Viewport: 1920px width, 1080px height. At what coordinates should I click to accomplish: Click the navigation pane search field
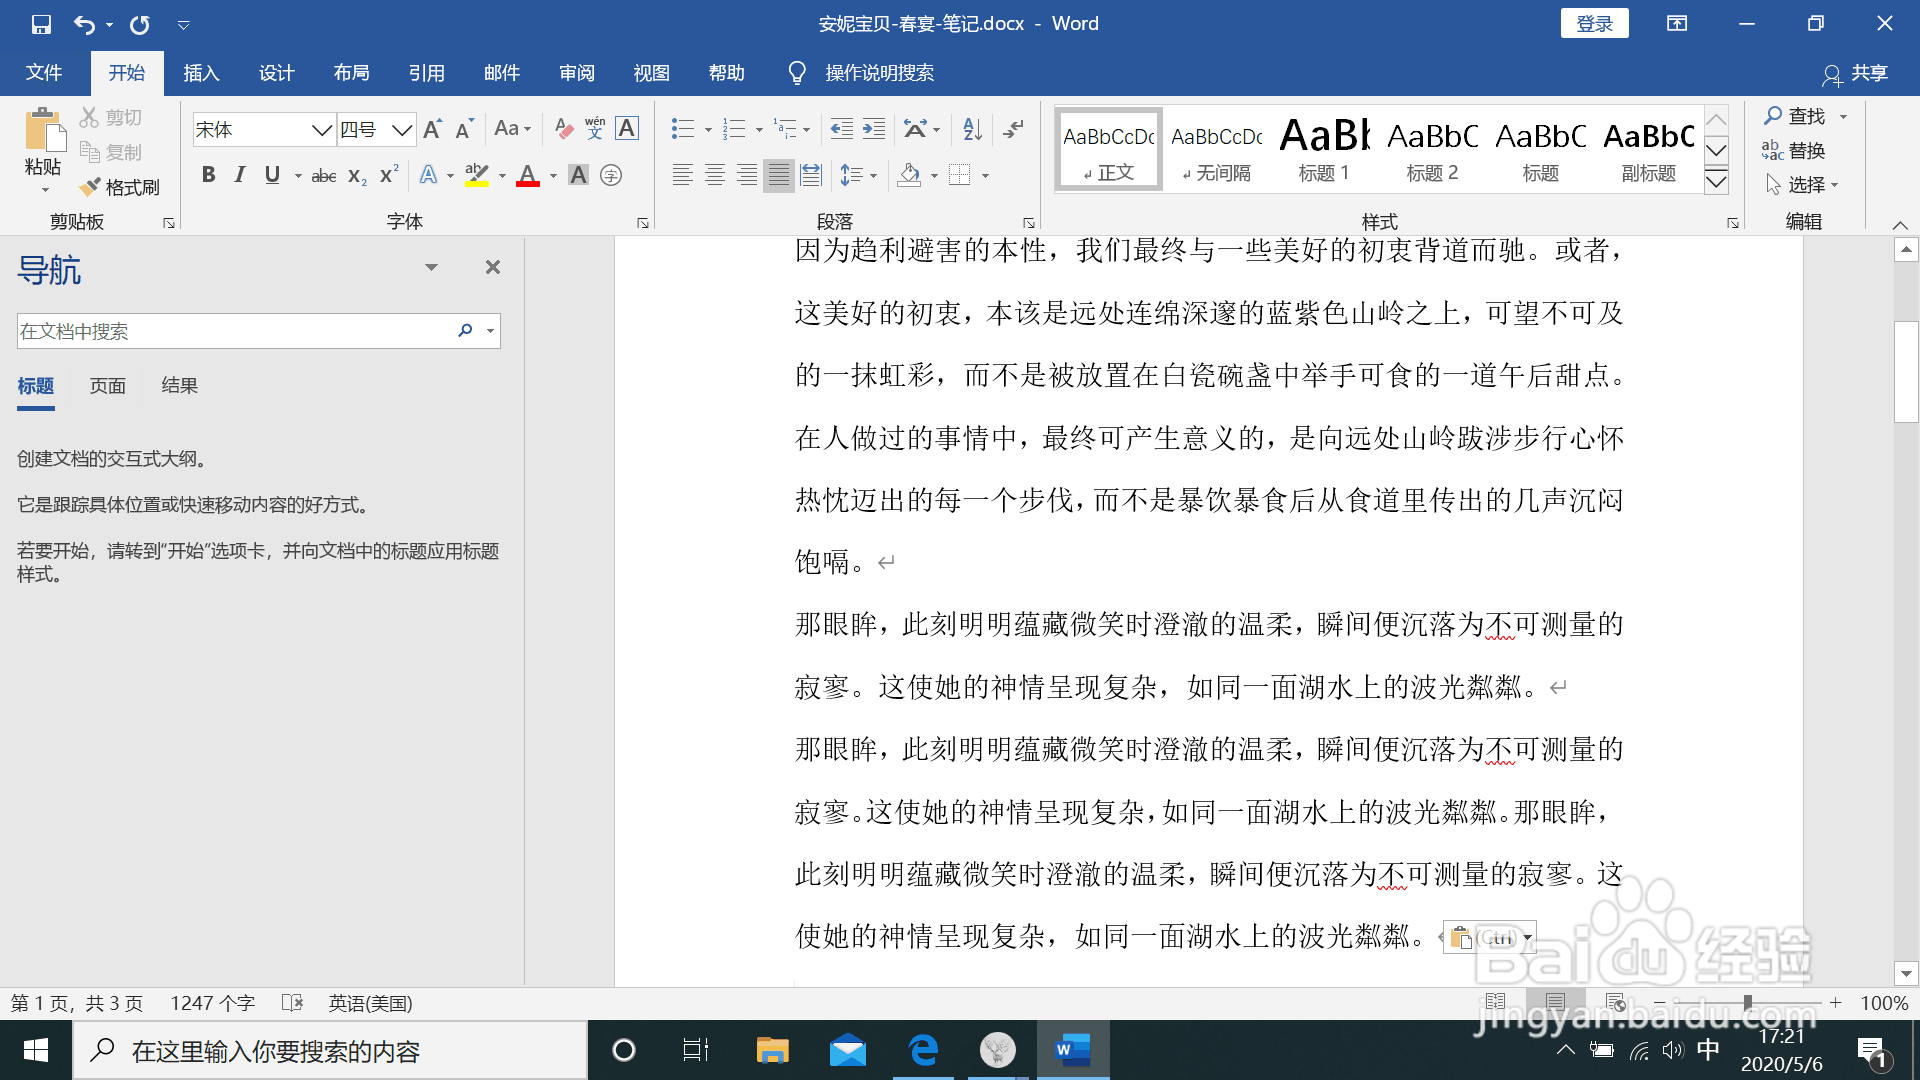pos(230,331)
